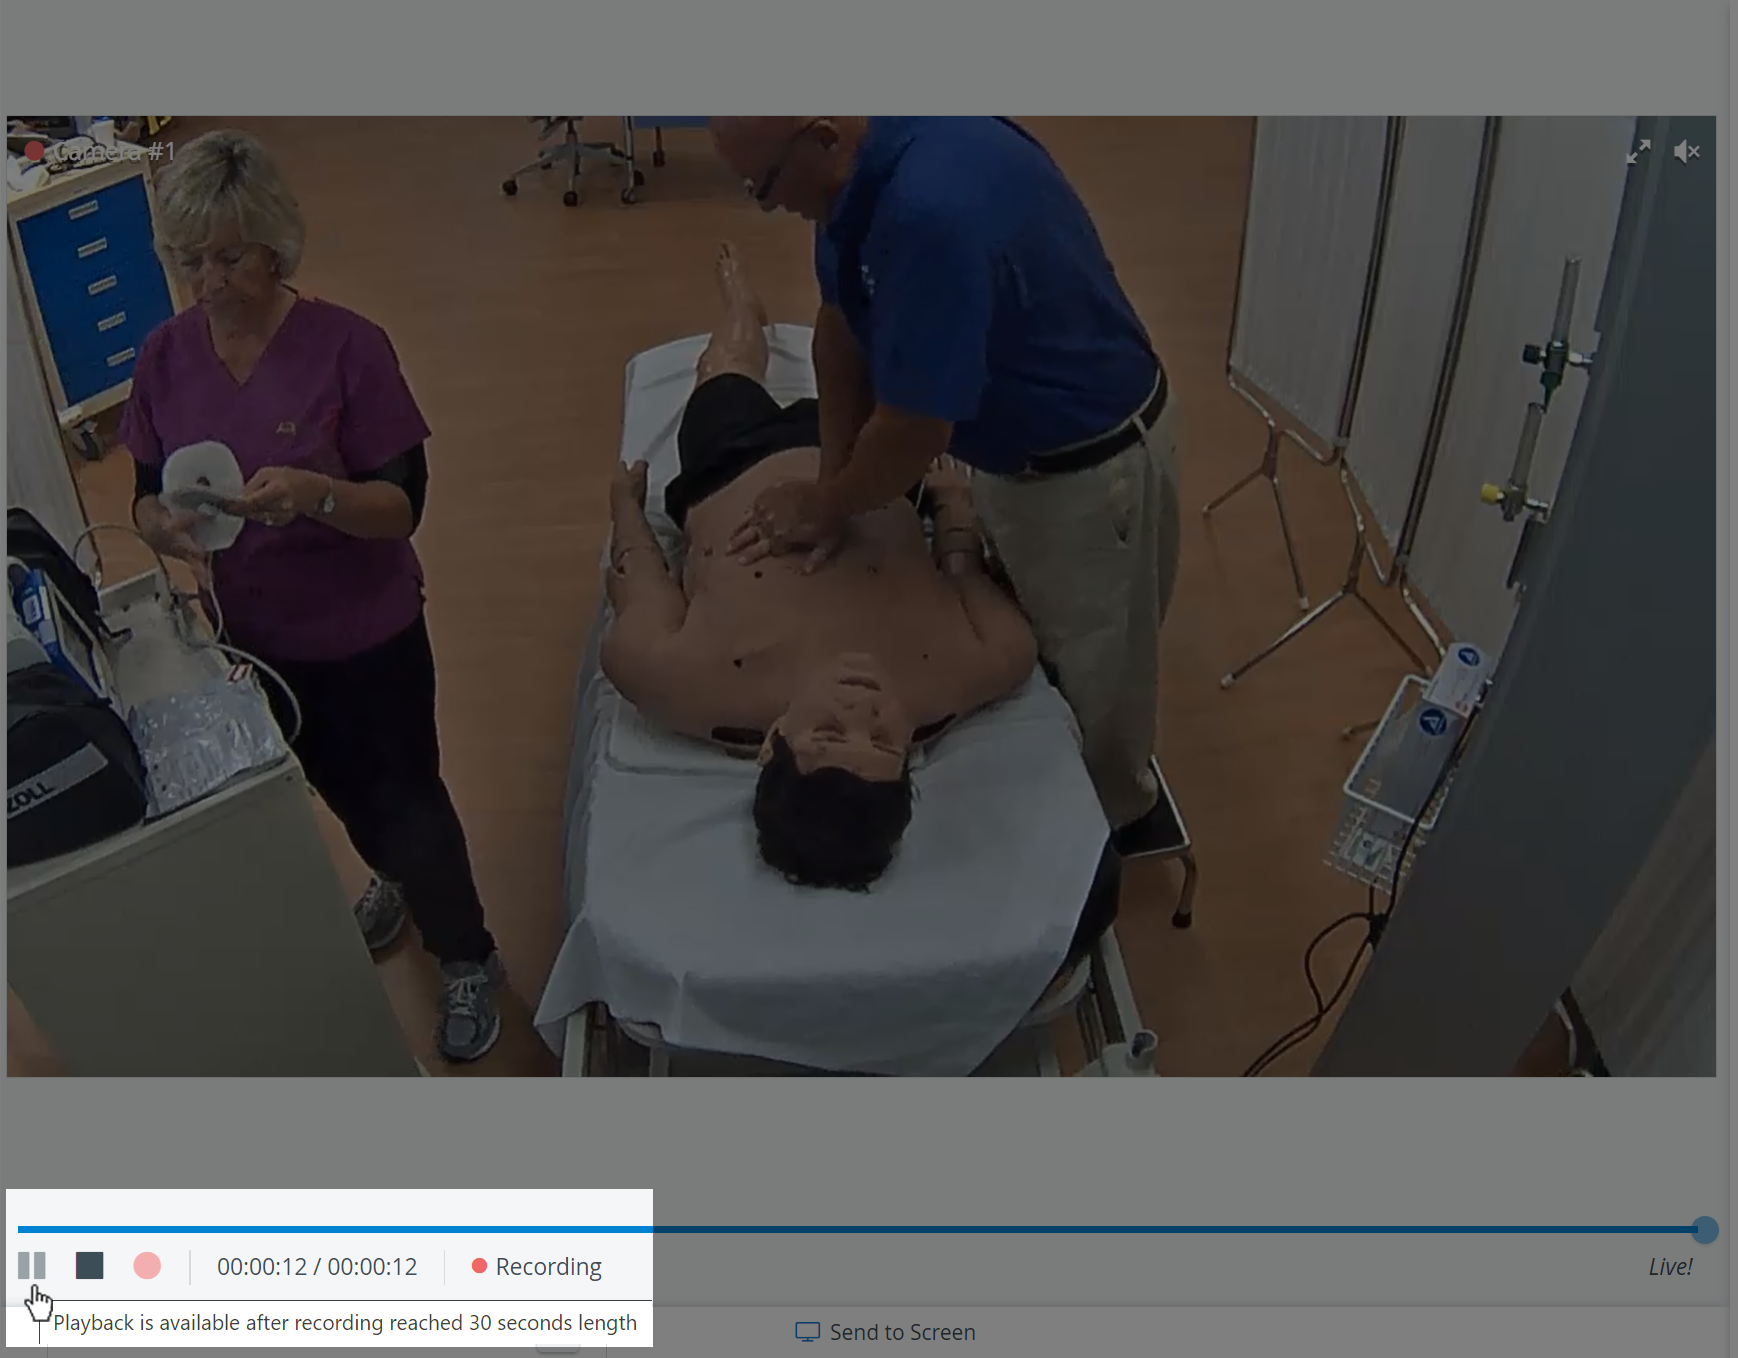Viewport: 1738px width, 1358px height.
Task: Click the red dot beside Recording text
Action: tap(479, 1266)
